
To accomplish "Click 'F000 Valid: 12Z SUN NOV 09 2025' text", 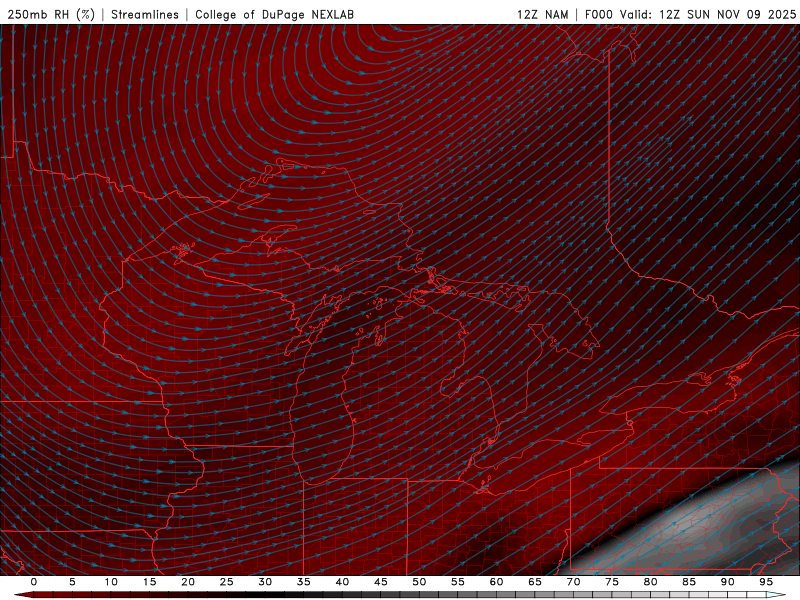I will click(690, 14).
